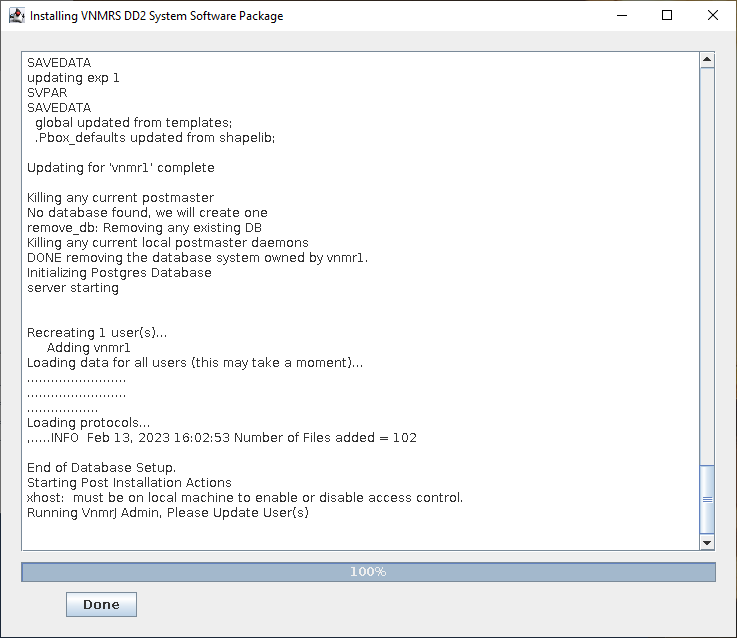Click "End of Database Setup." line
The image size is (737, 638).
pos(102,468)
